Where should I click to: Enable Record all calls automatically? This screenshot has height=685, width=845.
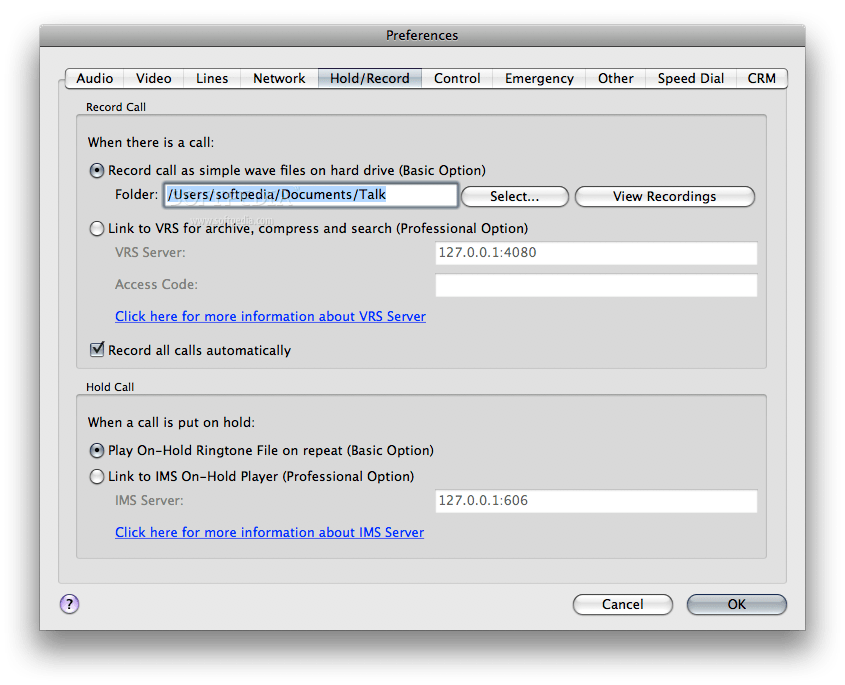tap(97, 350)
